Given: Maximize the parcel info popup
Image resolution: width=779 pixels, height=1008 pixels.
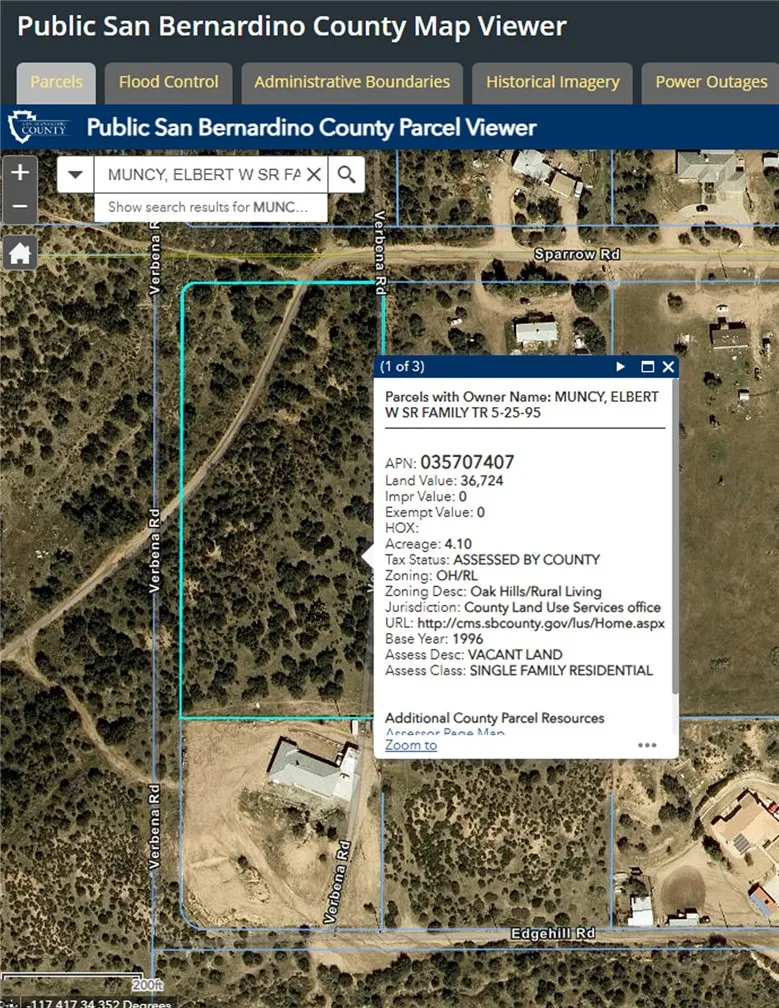Looking at the screenshot, I should (x=648, y=366).
